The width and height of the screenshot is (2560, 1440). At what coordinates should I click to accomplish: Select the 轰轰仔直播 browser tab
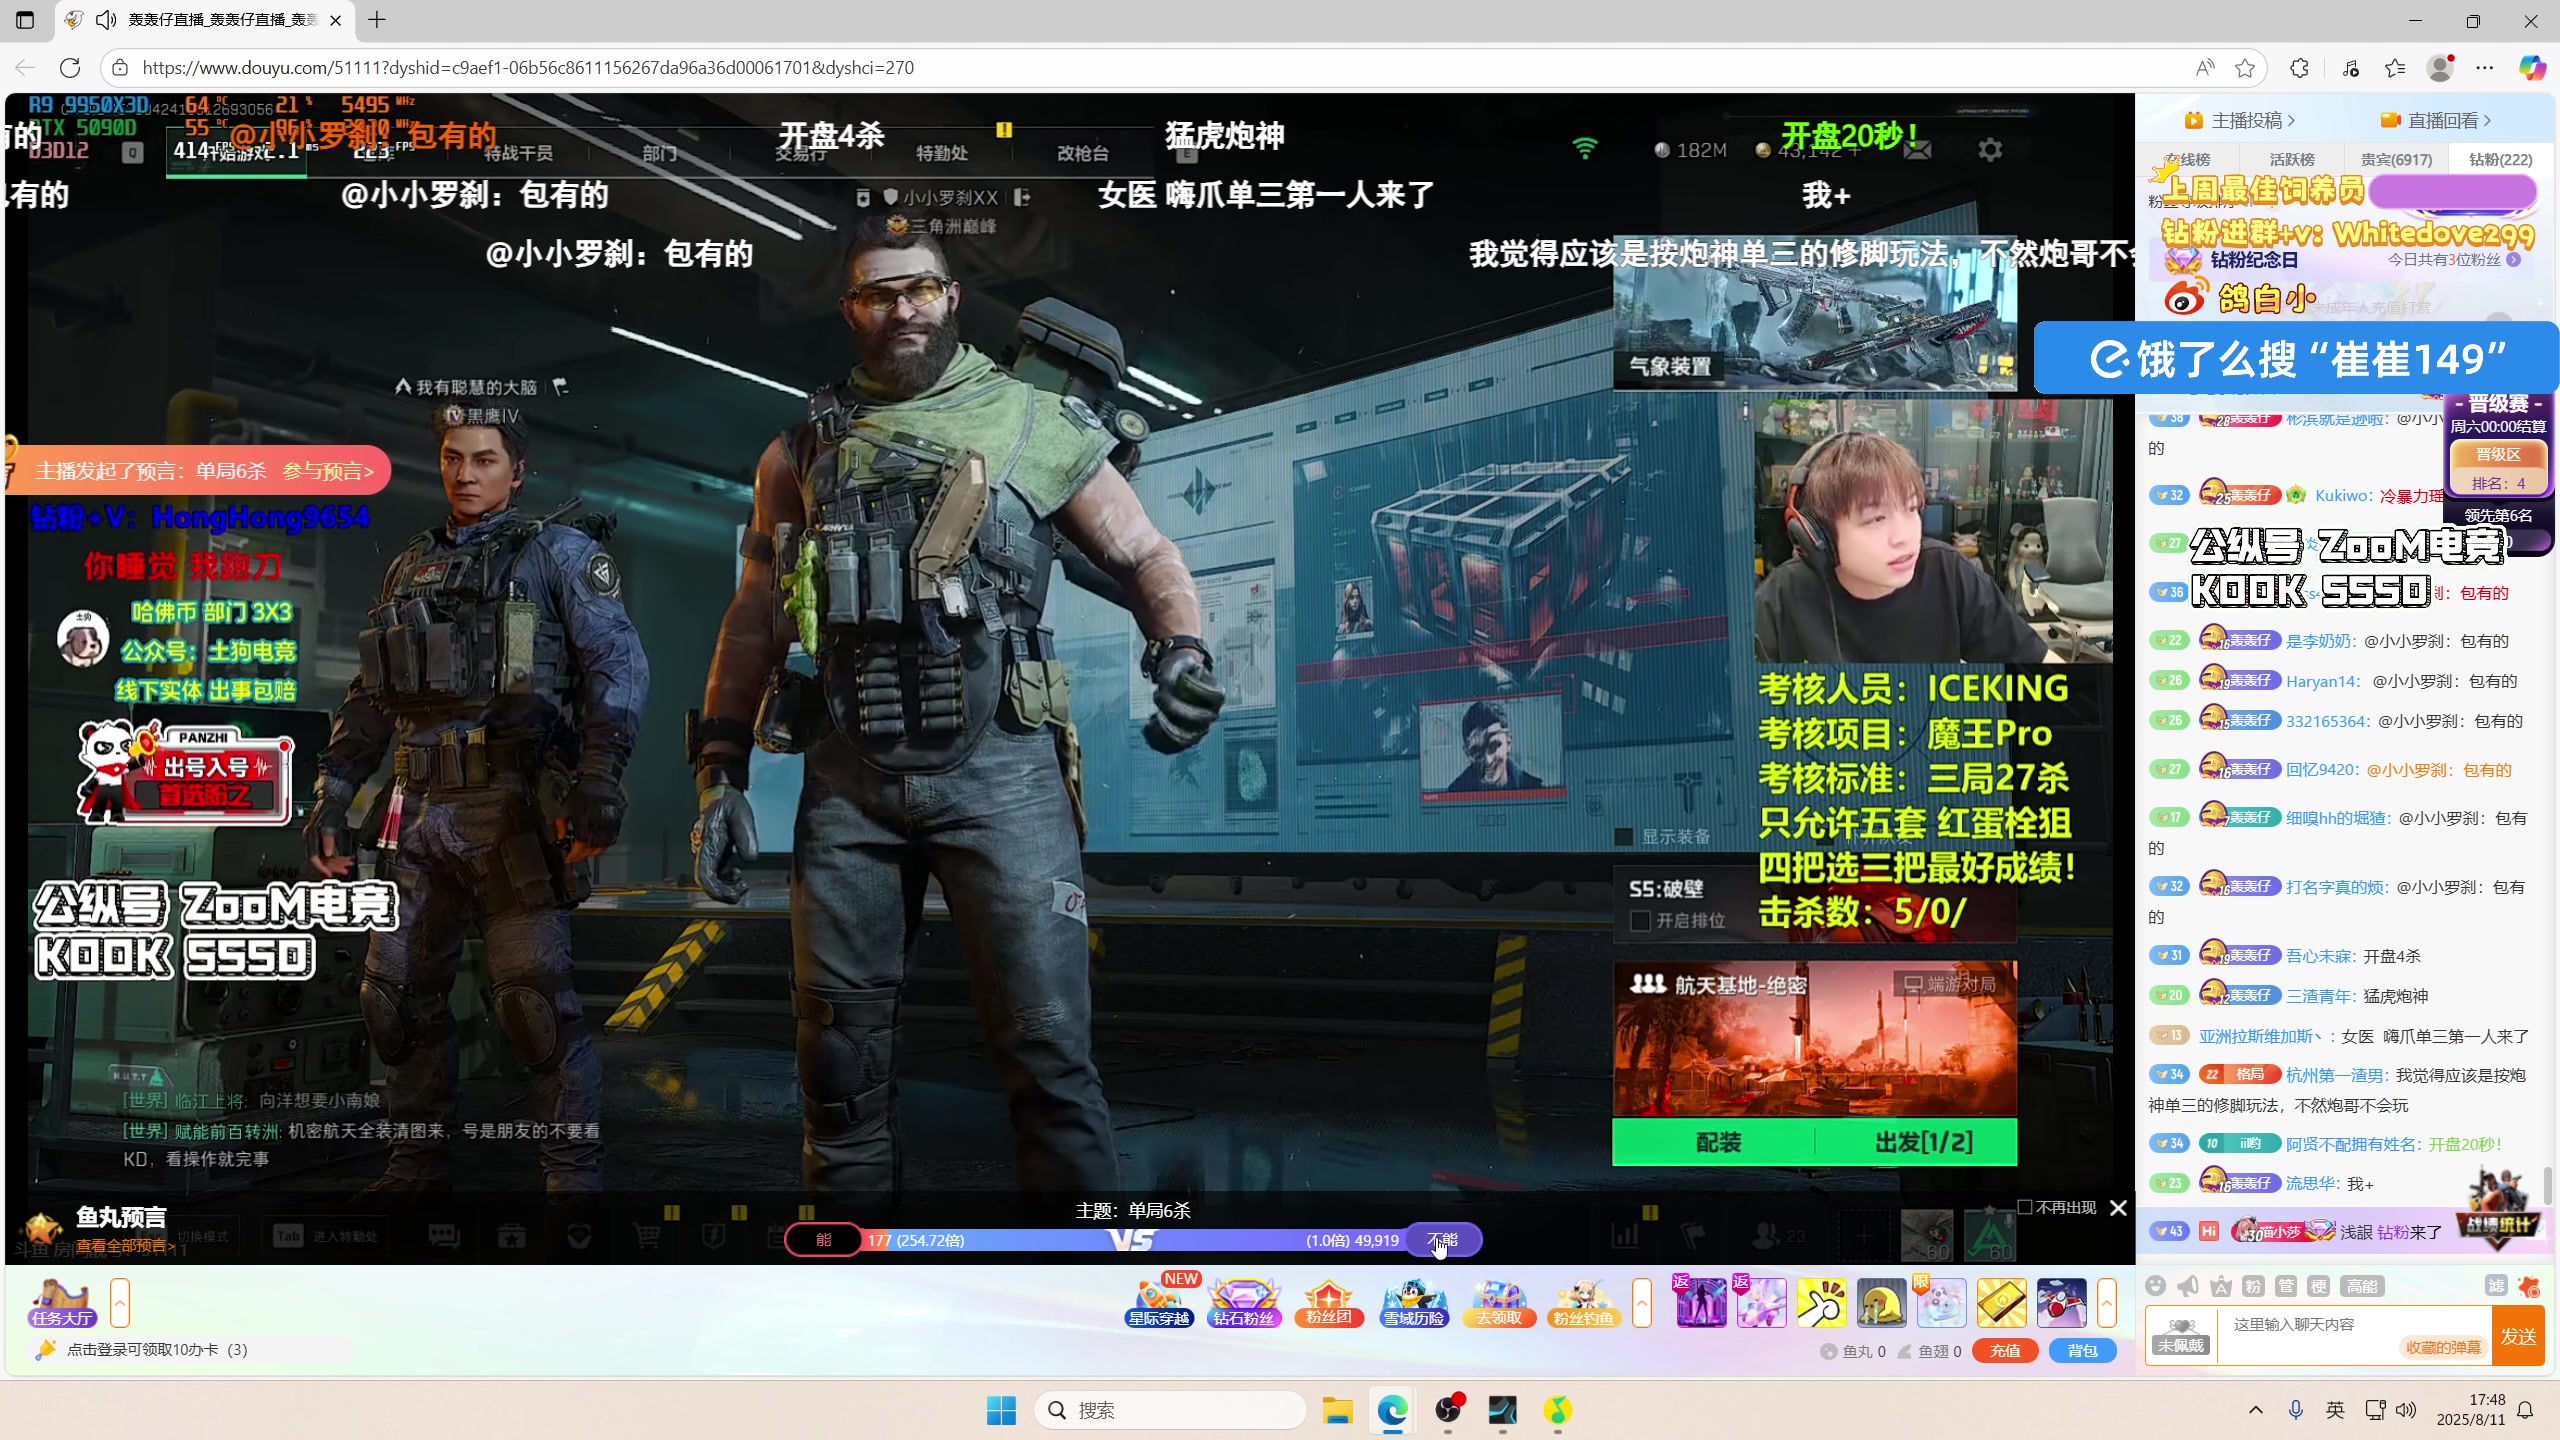pyautogui.click(x=204, y=20)
